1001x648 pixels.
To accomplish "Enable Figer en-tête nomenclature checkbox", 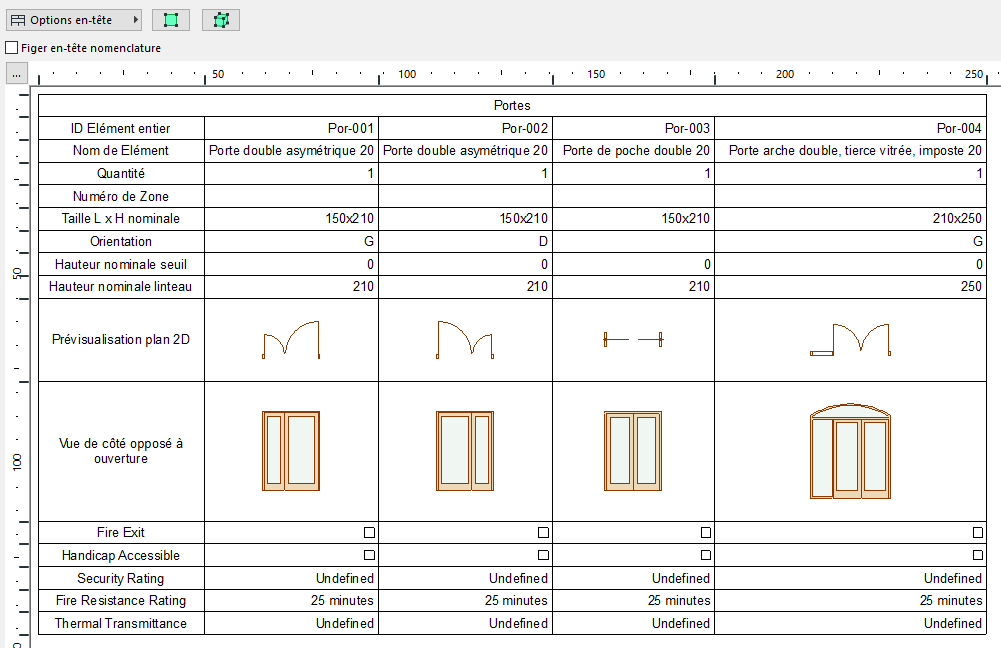I will [11, 48].
